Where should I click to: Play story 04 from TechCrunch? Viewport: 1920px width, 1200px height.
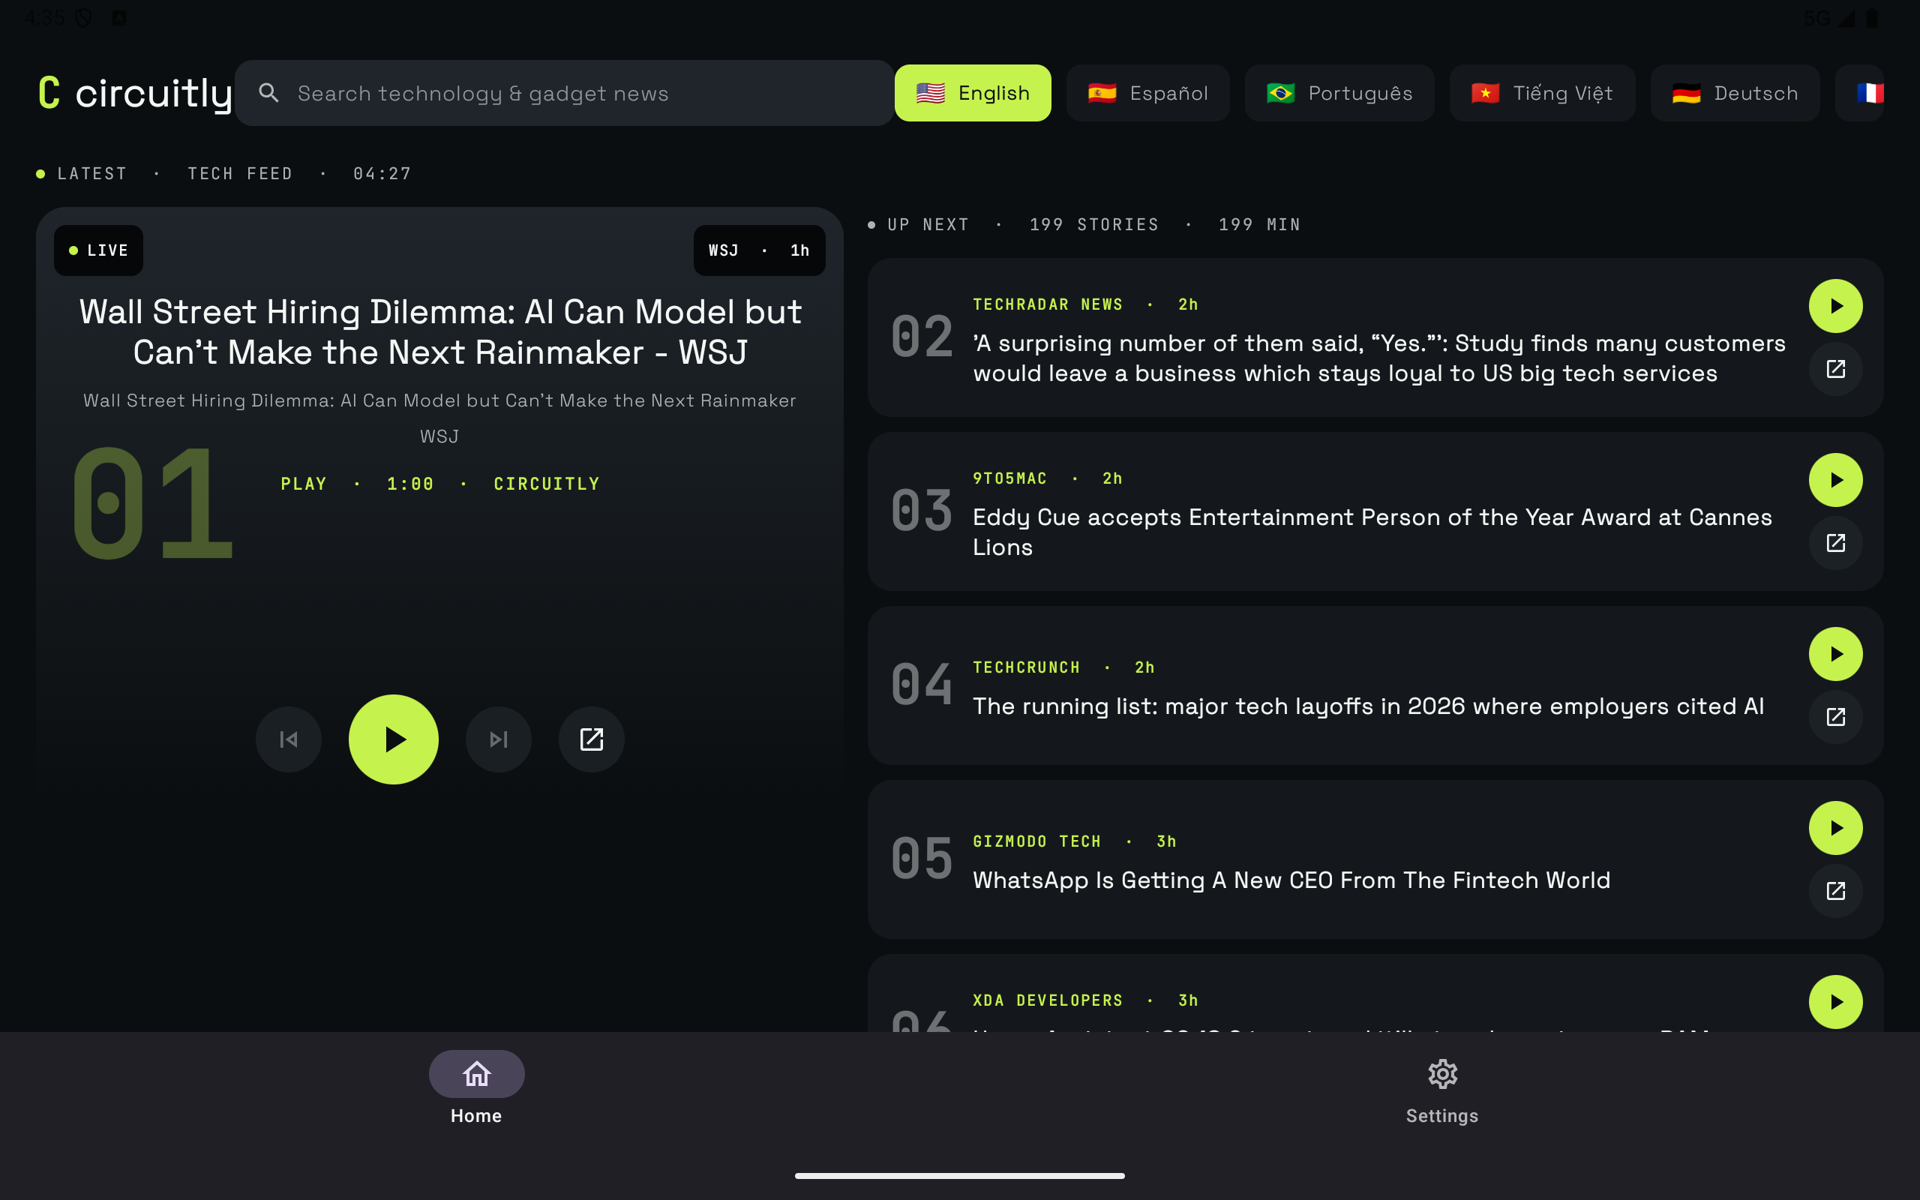click(x=1836, y=654)
